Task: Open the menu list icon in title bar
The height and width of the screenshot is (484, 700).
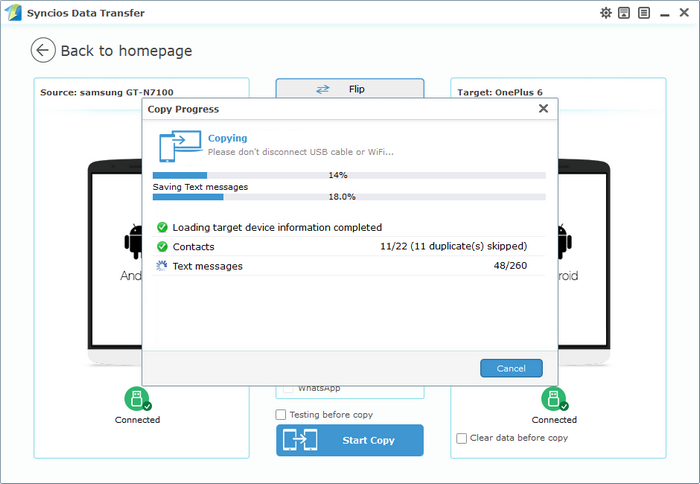Action: pyautogui.click(x=644, y=13)
